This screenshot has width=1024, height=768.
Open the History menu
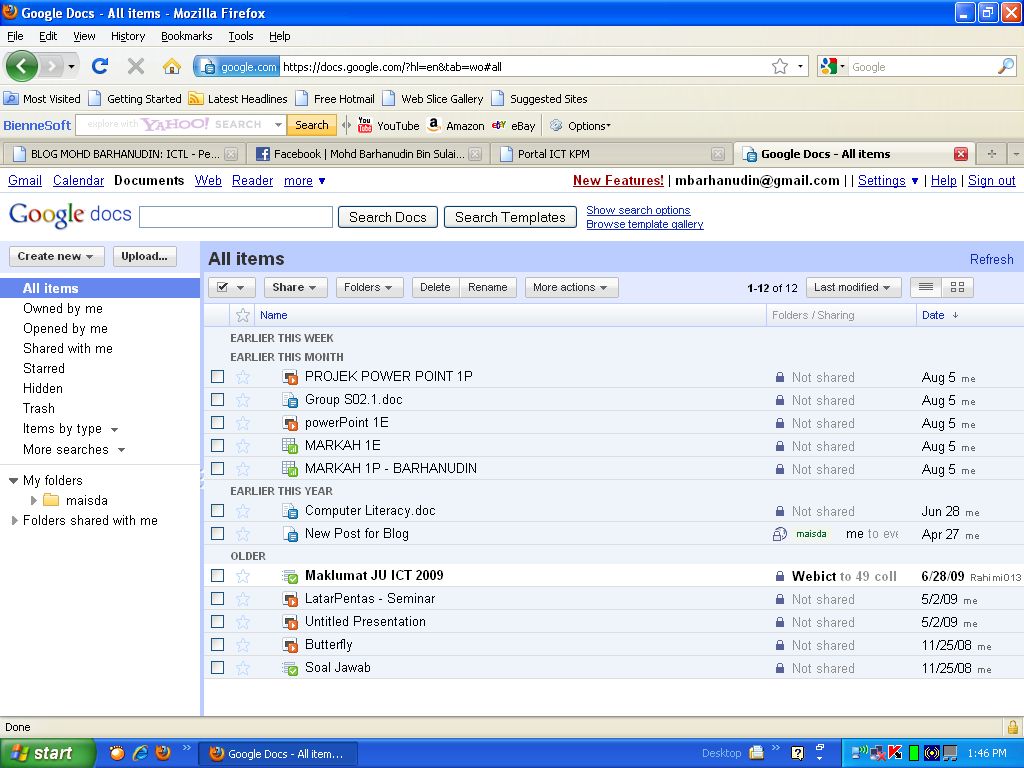coord(127,36)
